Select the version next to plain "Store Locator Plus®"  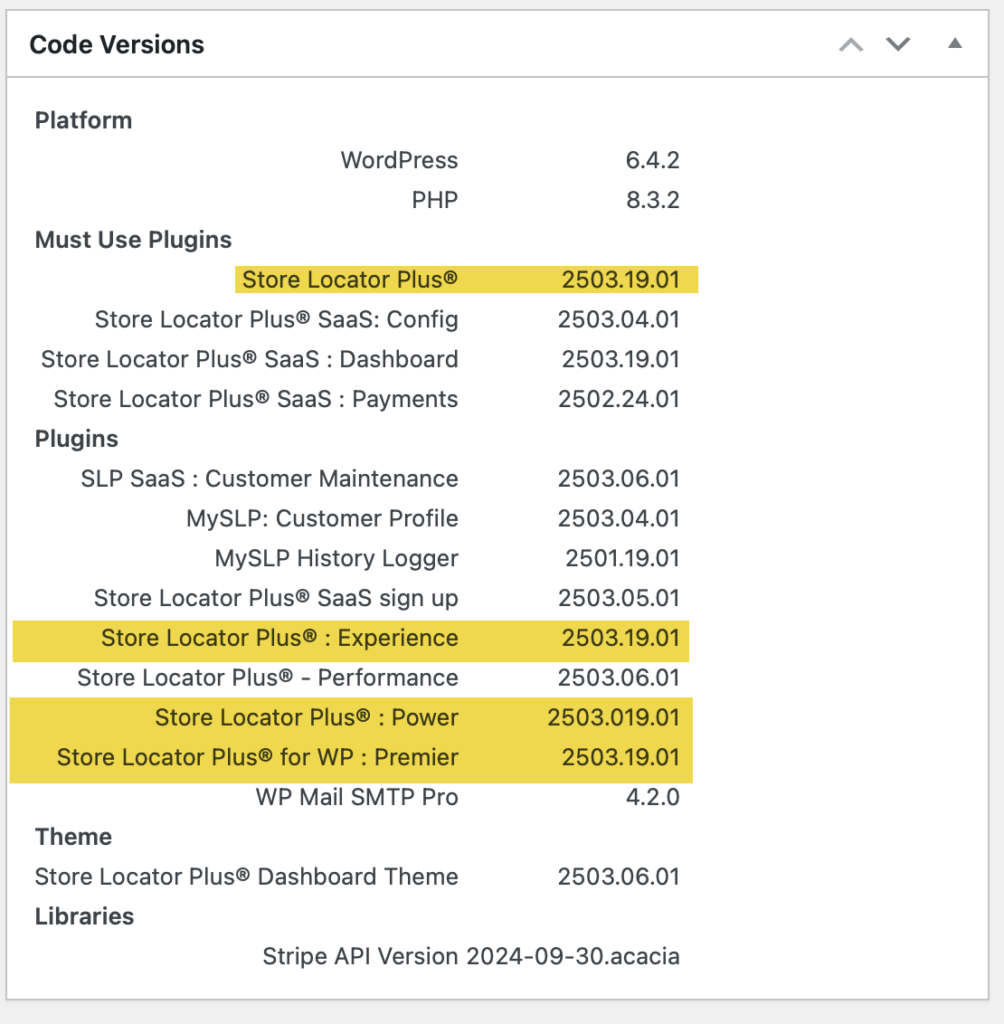(621, 280)
